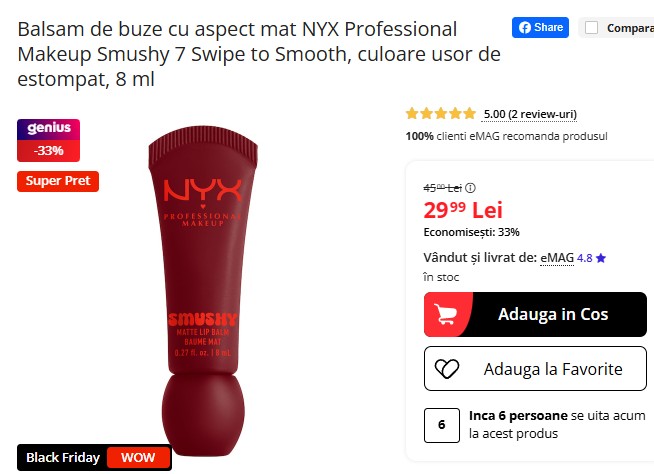Click the product title heading
Viewport: 654px width, 474px height.
(x=259, y=54)
